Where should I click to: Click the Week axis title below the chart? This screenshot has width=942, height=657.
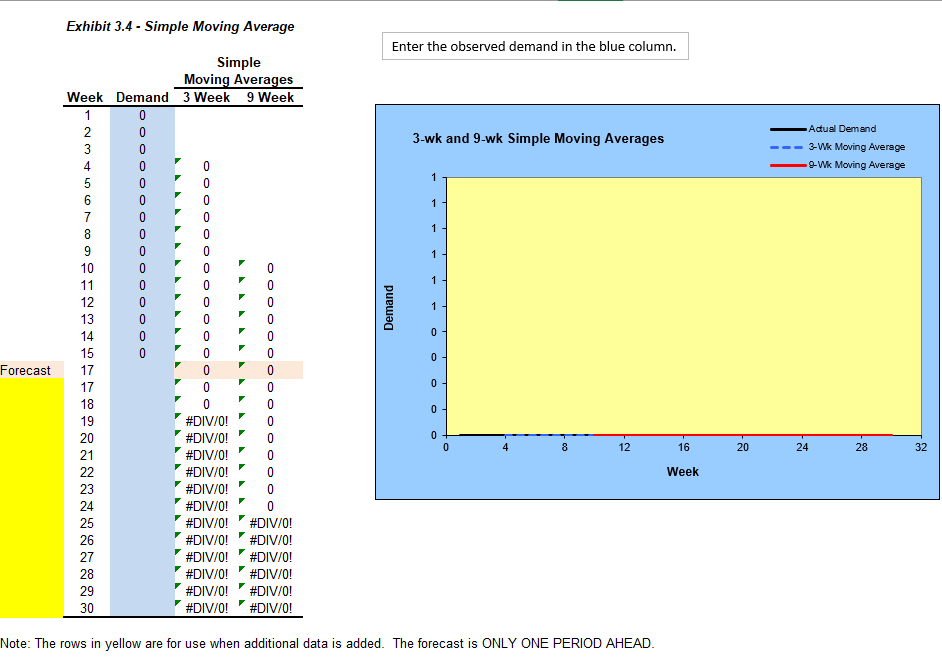point(683,471)
